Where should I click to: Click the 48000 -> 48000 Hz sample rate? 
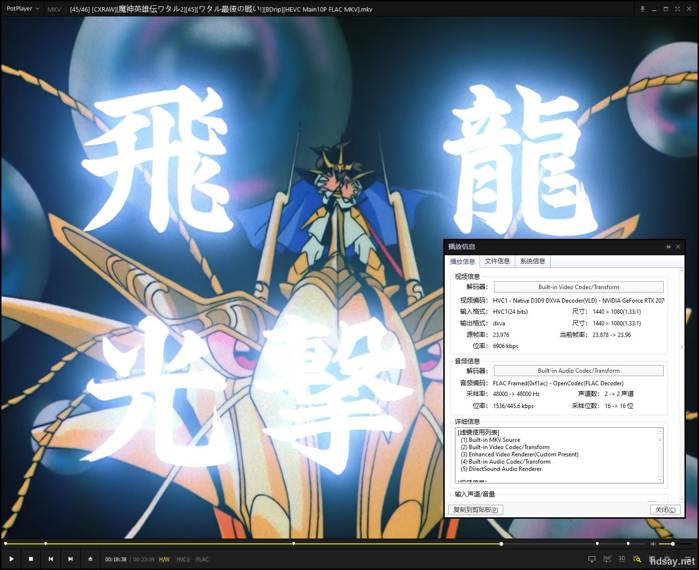pos(516,394)
